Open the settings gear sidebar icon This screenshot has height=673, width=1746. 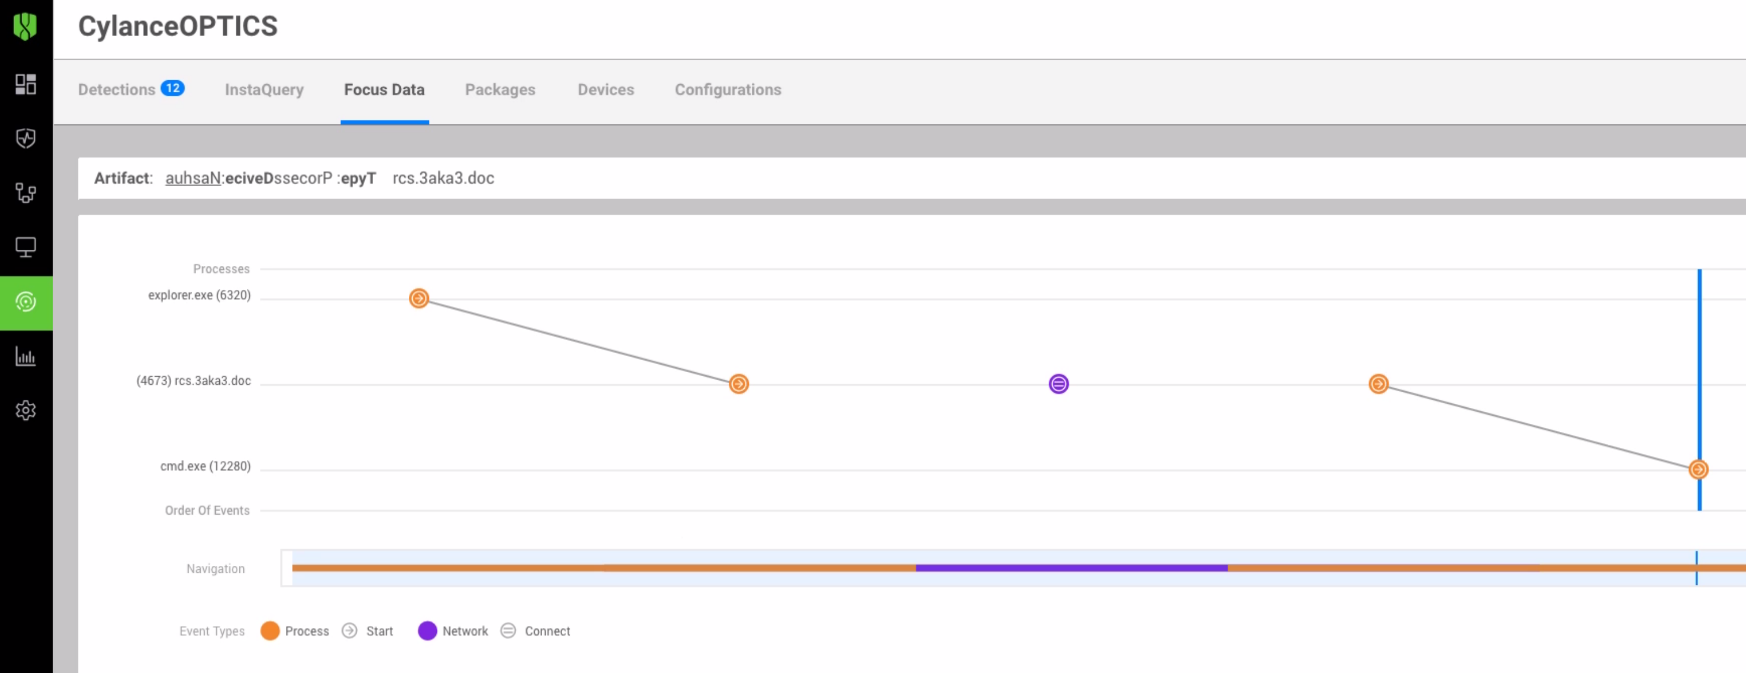click(26, 410)
